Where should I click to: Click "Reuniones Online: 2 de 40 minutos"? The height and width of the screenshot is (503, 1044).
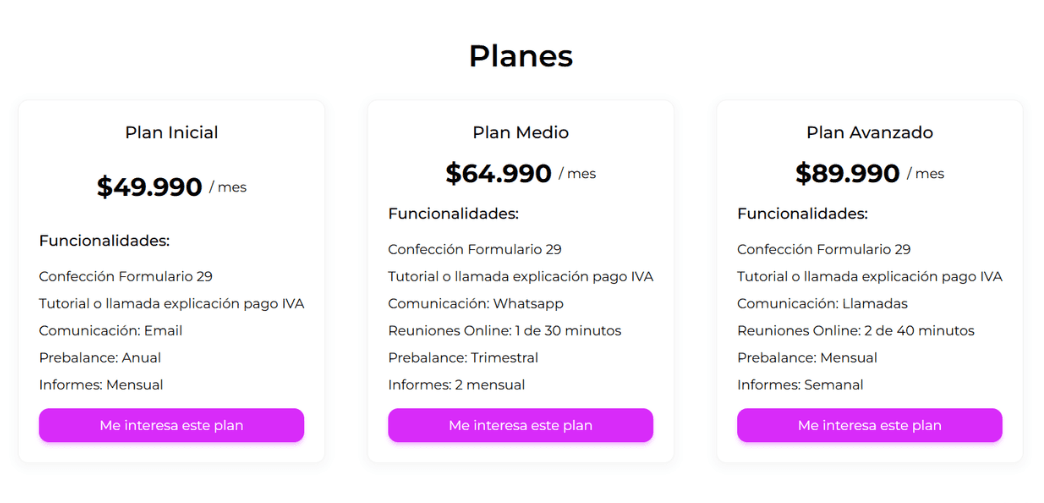[856, 330]
